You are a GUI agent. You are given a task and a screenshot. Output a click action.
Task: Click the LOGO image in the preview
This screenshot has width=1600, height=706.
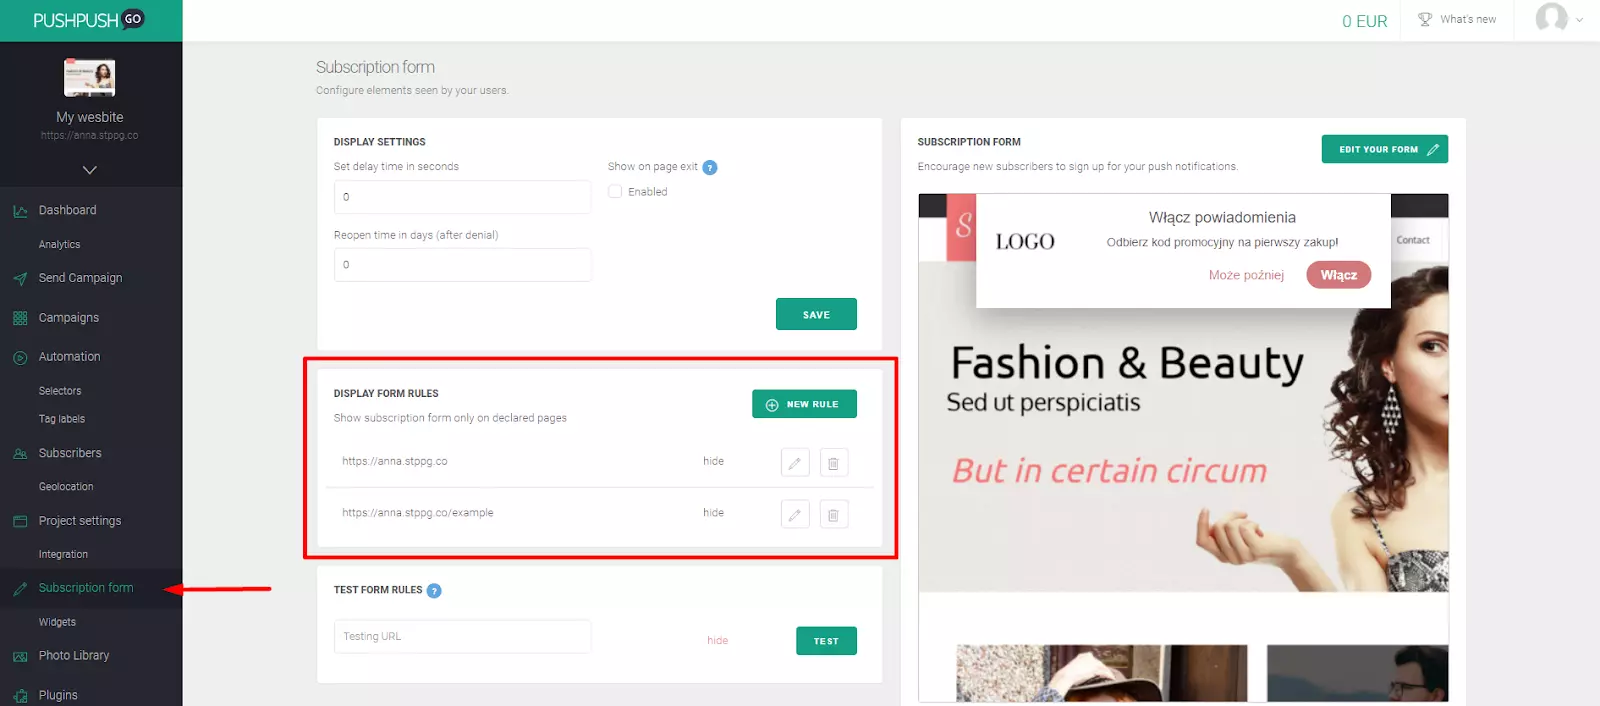1025,242
